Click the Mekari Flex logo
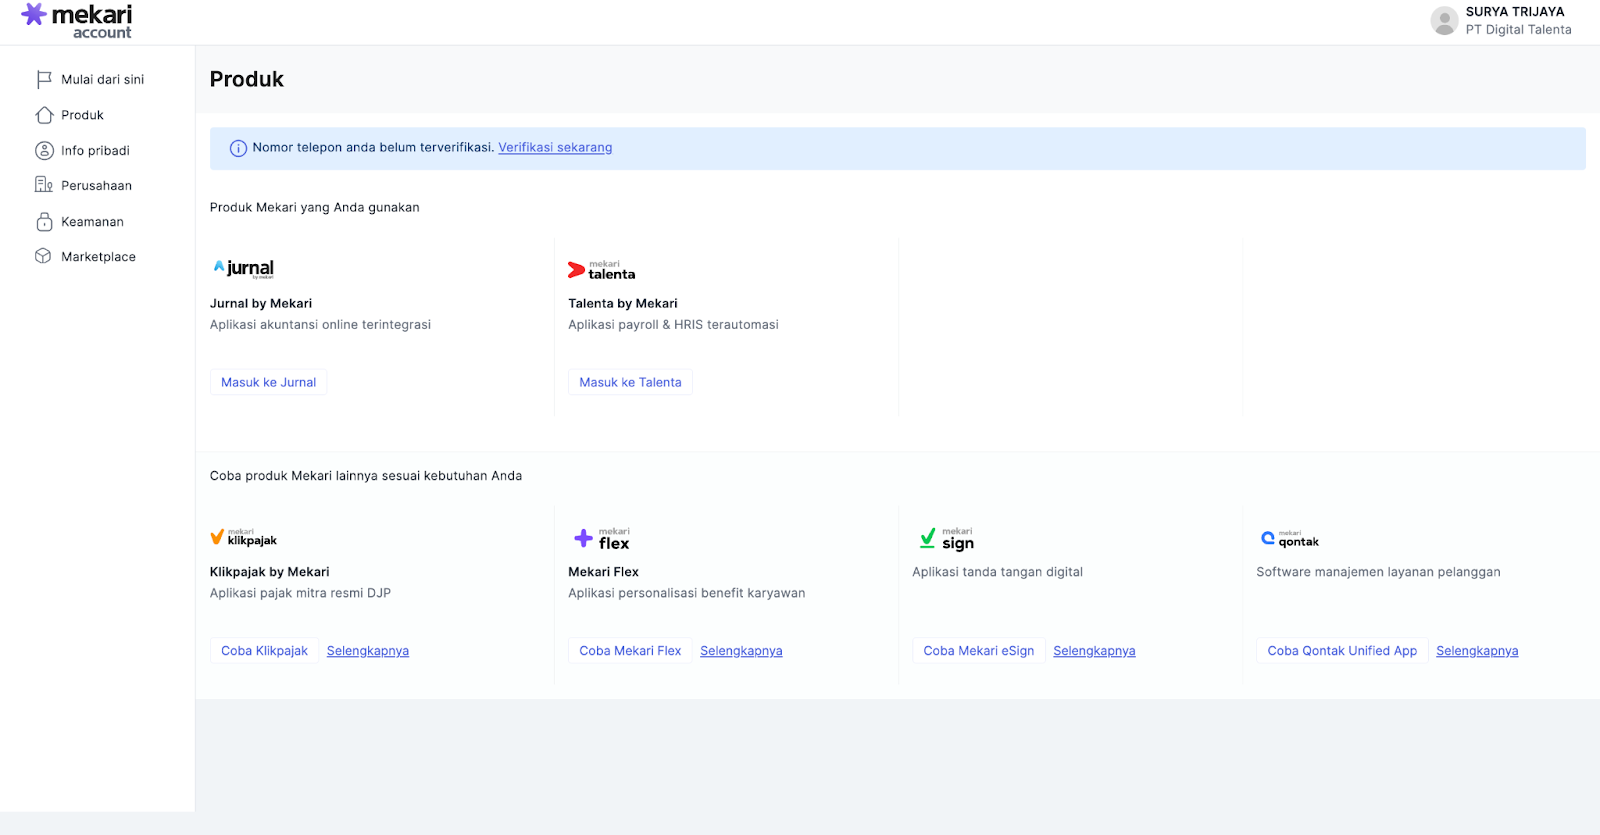1600x835 pixels. click(x=601, y=539)
